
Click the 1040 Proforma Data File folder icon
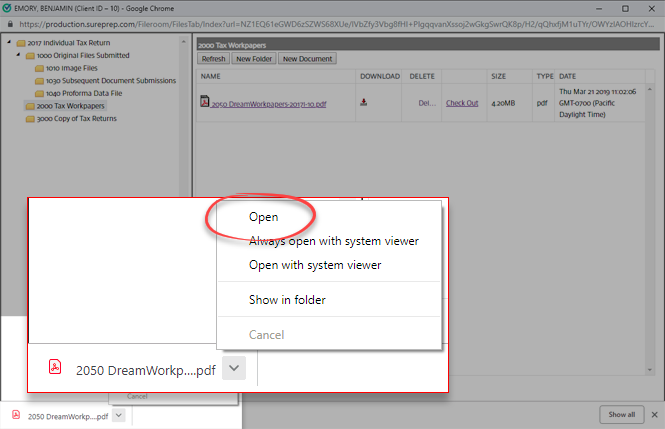(39, 93)
